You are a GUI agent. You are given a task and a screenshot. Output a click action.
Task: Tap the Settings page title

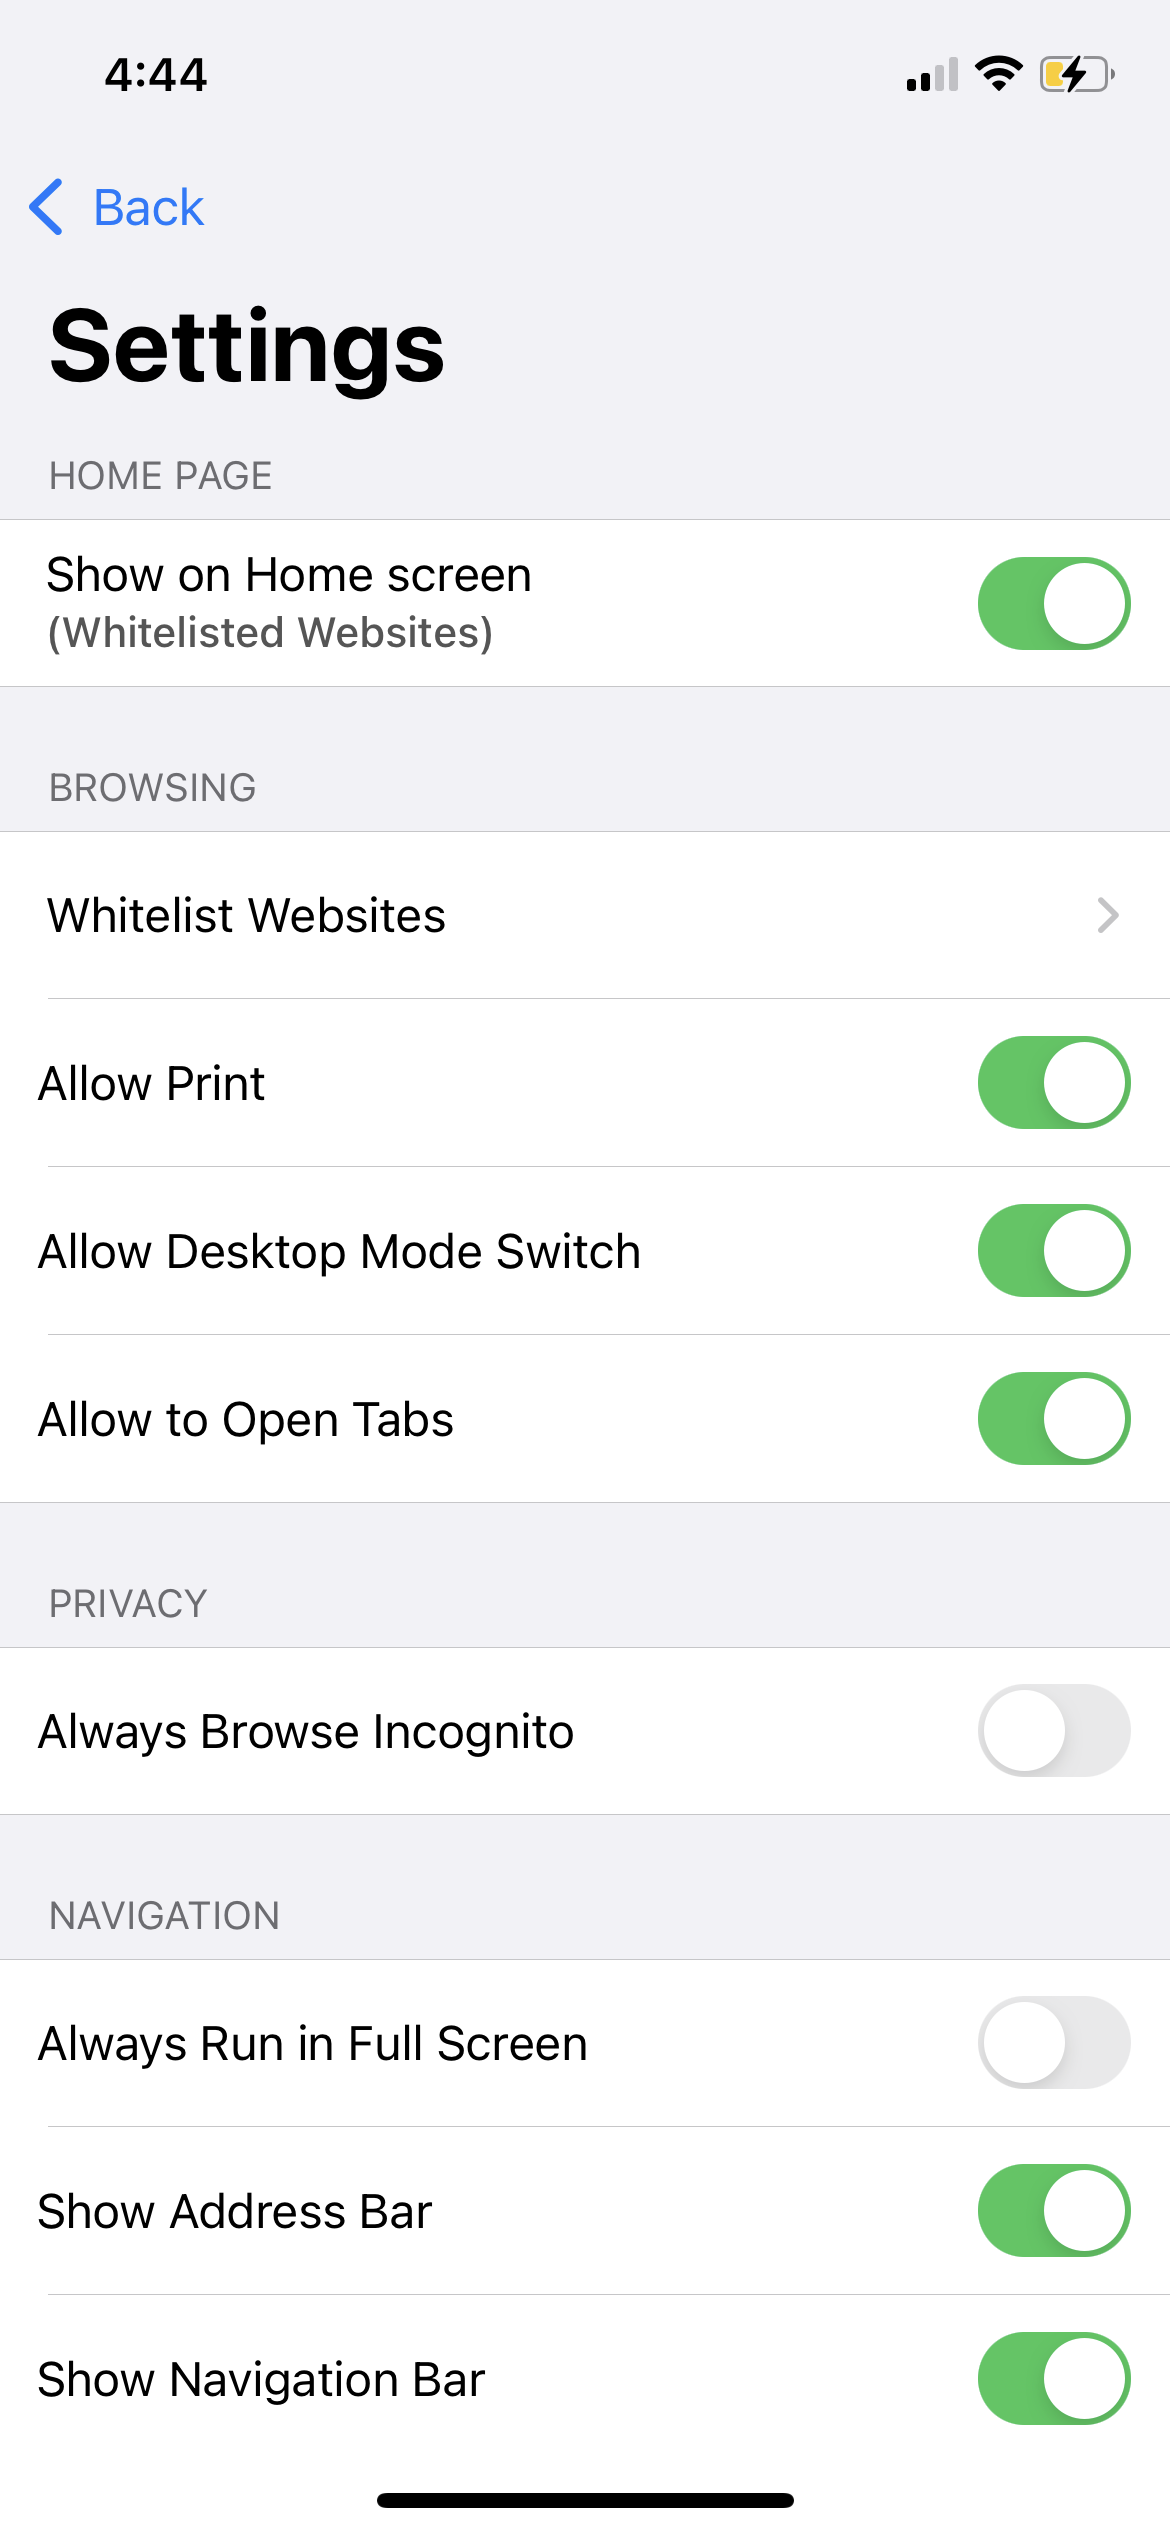247,347
